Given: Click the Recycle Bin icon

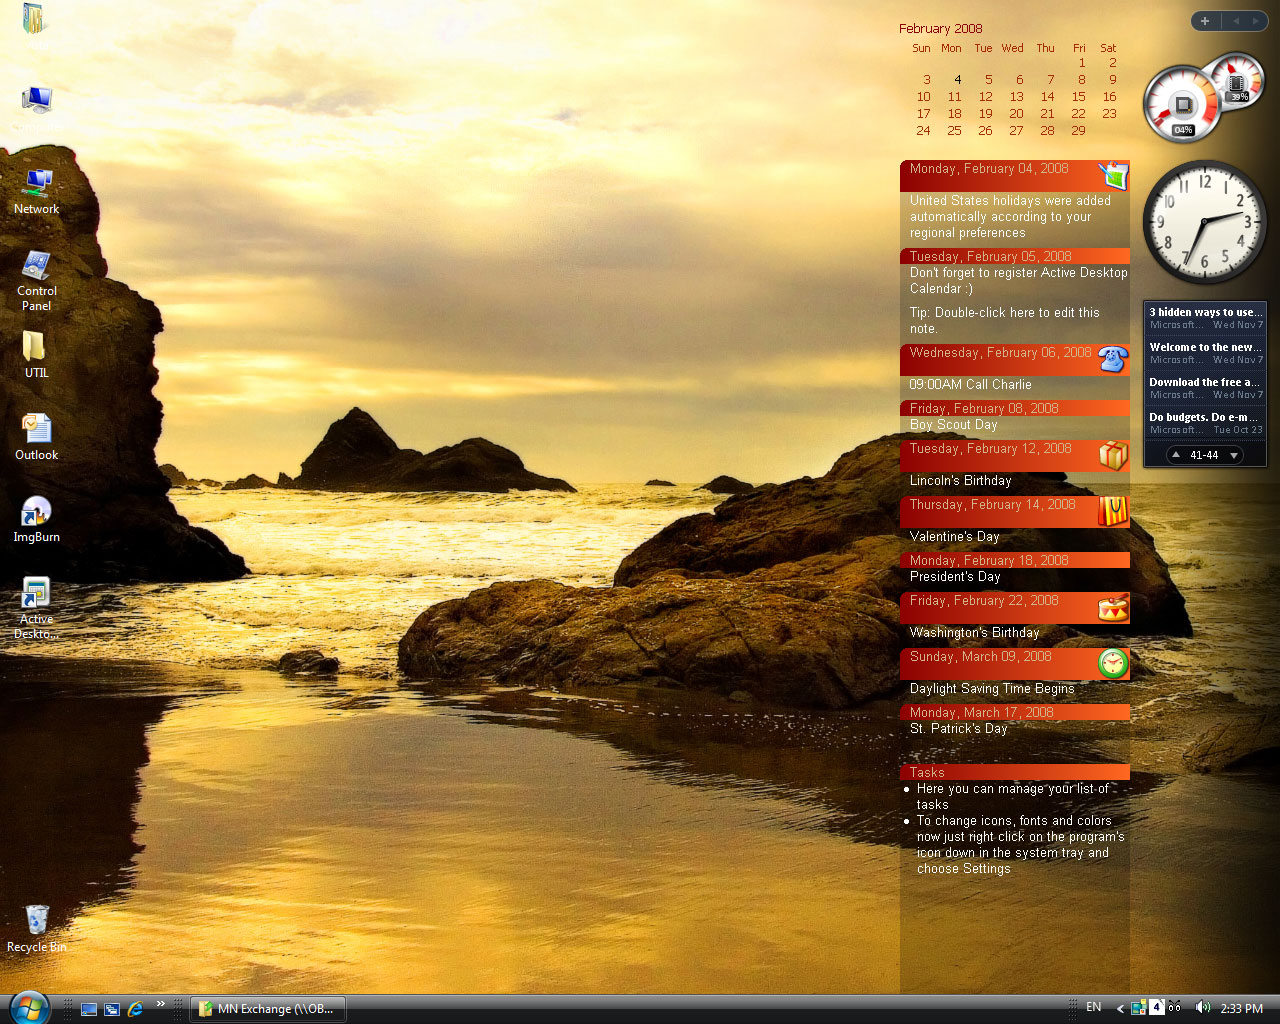Looking at the screenshot, I should click(37, 920).
